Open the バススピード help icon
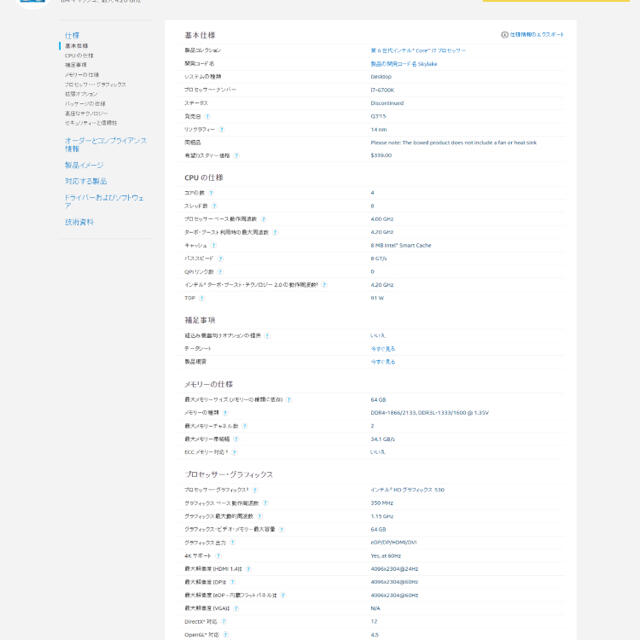 click(x=220, y=258)
